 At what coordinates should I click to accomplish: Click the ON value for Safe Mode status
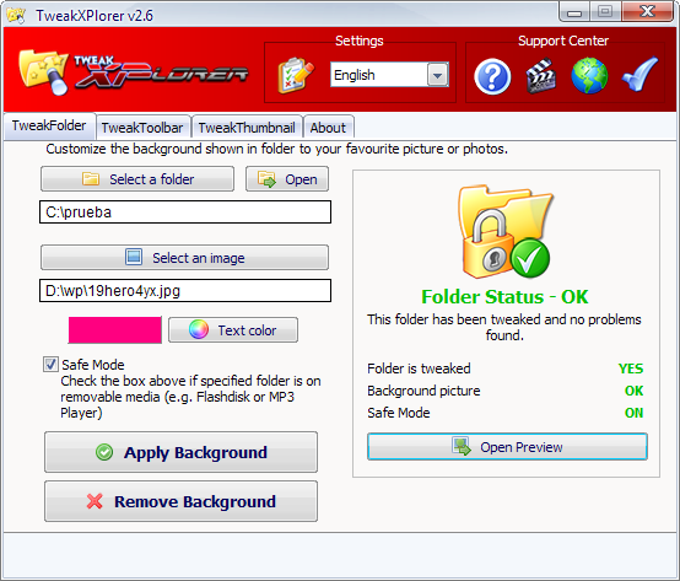[634, 413]
